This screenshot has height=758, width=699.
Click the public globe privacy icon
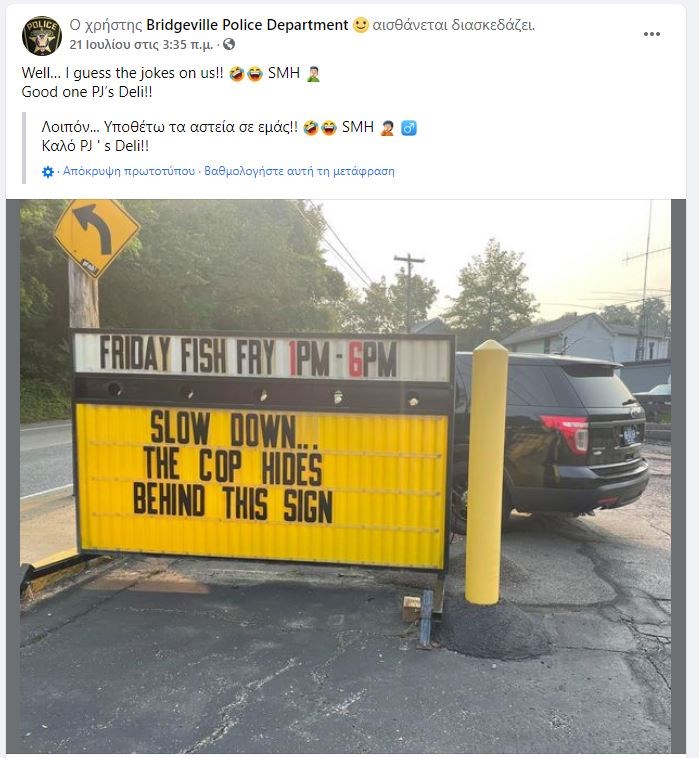229,44
